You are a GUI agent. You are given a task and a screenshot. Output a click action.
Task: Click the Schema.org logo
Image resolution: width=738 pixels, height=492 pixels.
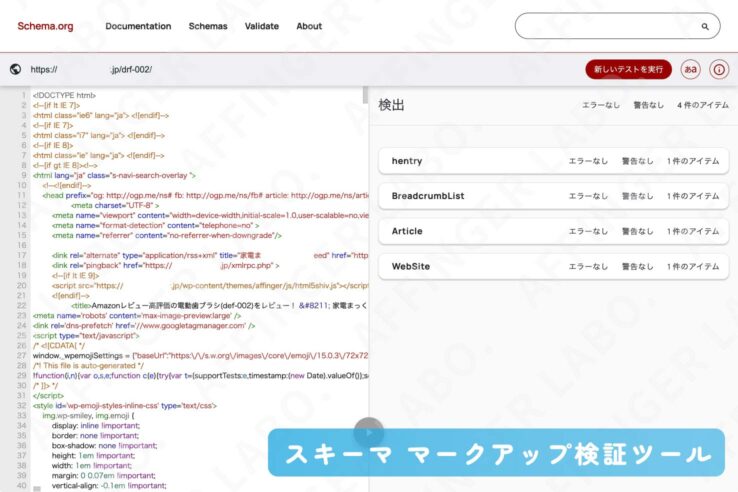pyautogui.click(x=45, y=26)
